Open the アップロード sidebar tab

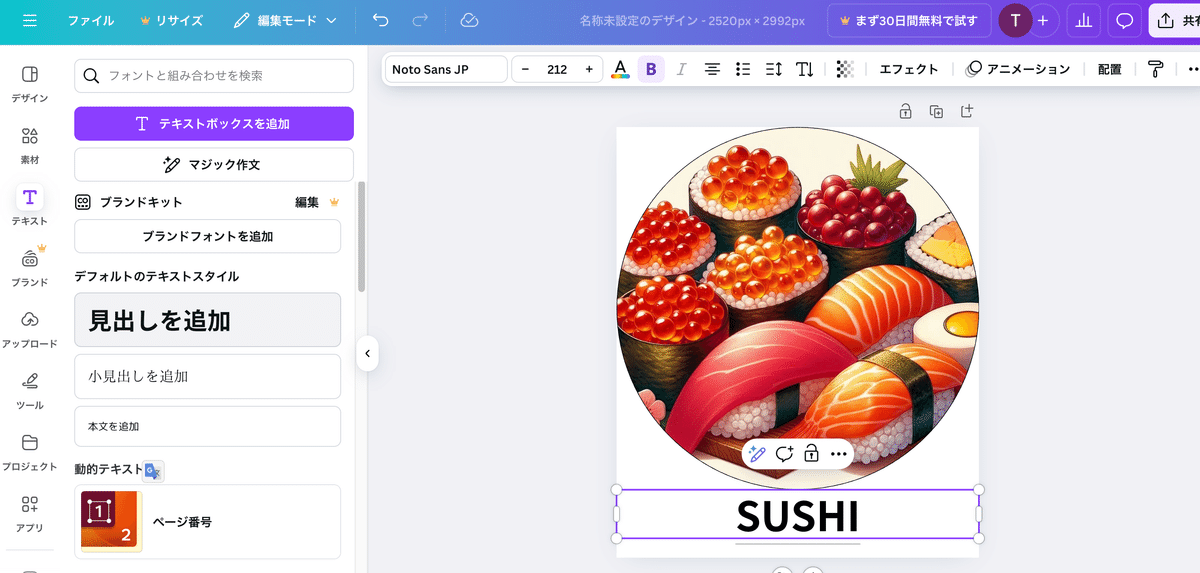[x=30, y=330]
